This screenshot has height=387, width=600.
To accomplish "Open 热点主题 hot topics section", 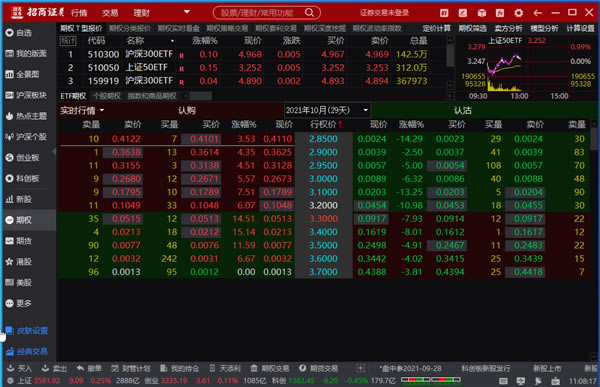I will [x=26, y=116].
